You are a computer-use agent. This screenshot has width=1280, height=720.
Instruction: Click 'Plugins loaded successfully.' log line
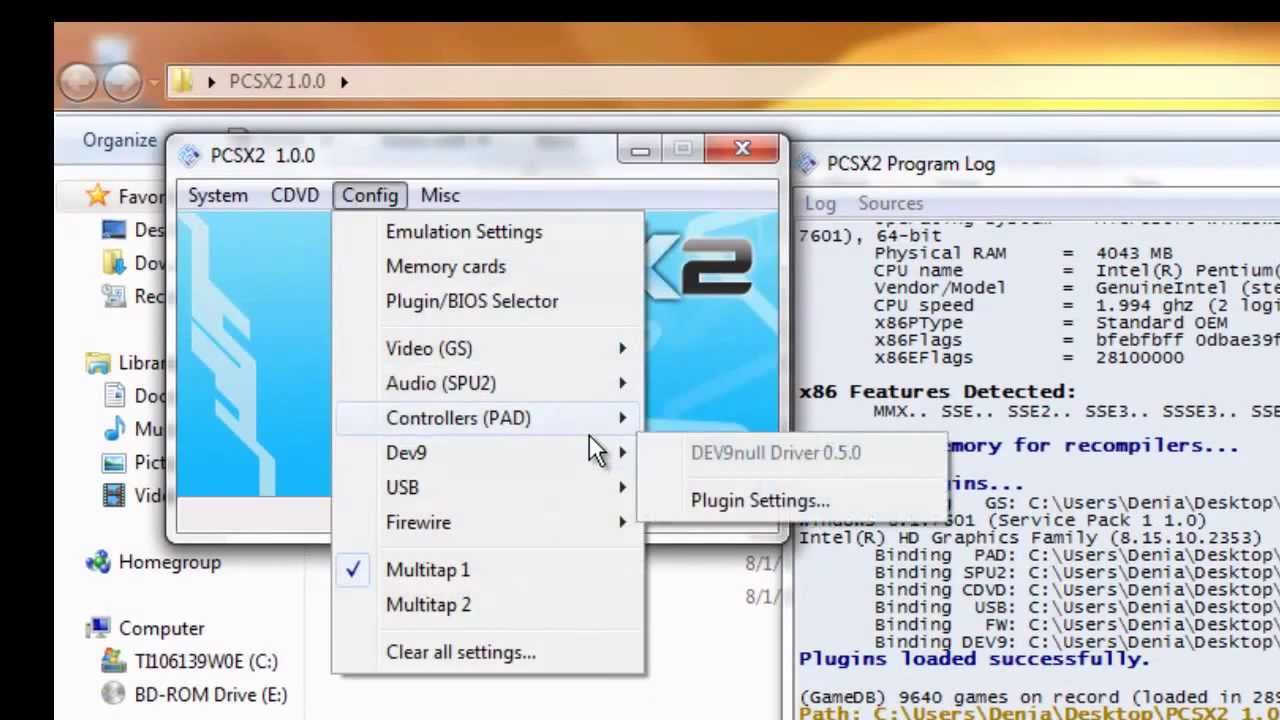974,659
